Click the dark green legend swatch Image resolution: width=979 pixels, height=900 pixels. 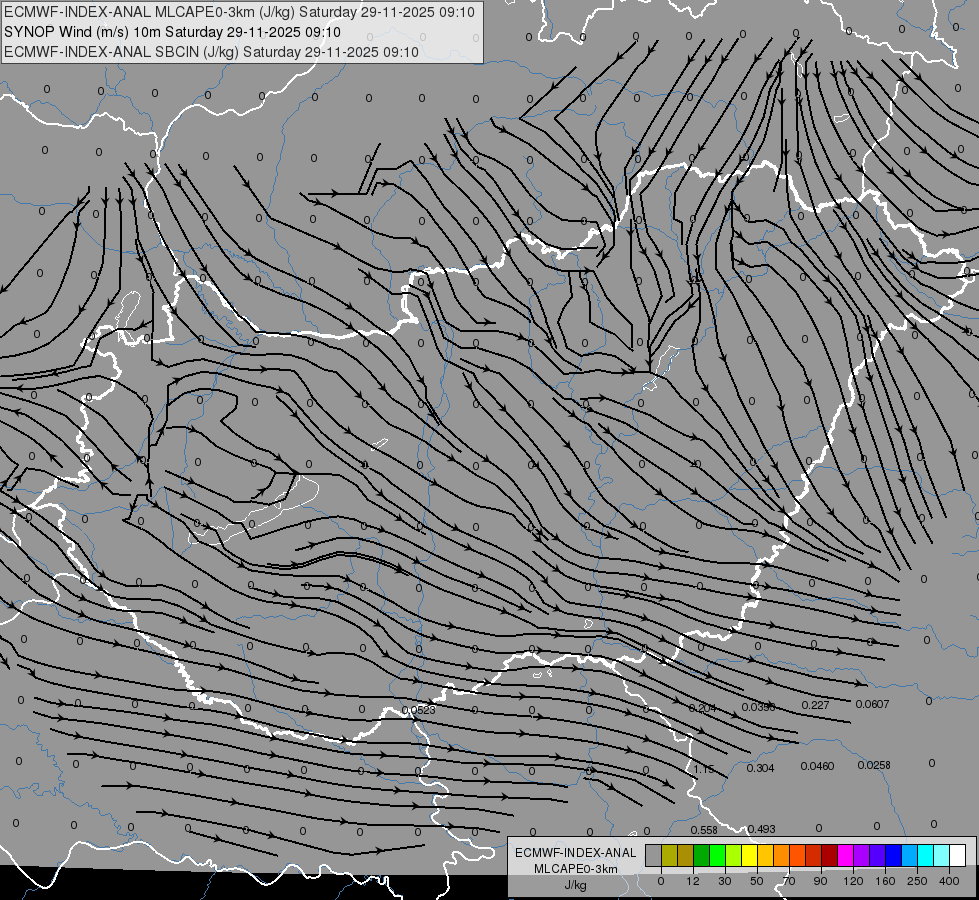[x=702, y=855]
